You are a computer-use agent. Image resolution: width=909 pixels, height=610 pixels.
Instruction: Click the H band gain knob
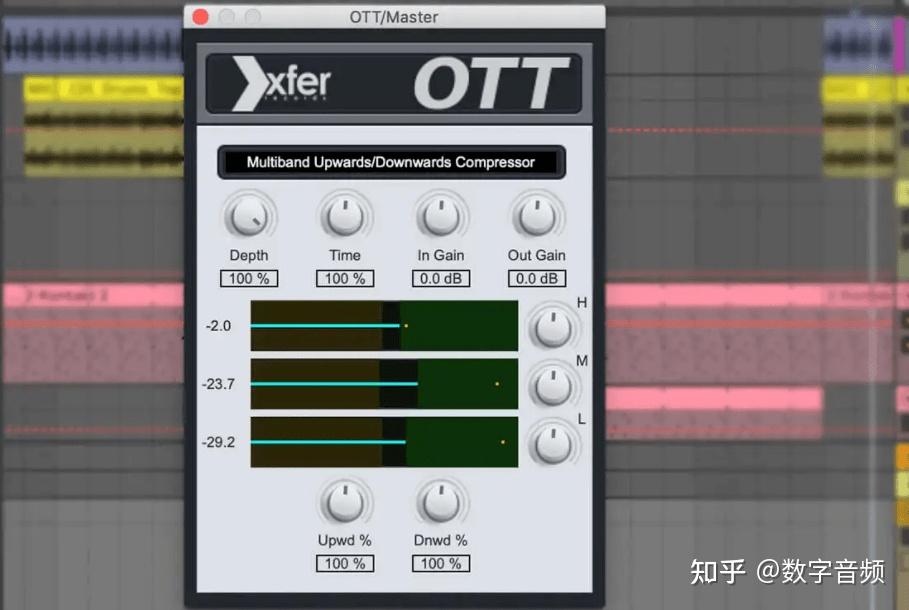tap(553, 328)
